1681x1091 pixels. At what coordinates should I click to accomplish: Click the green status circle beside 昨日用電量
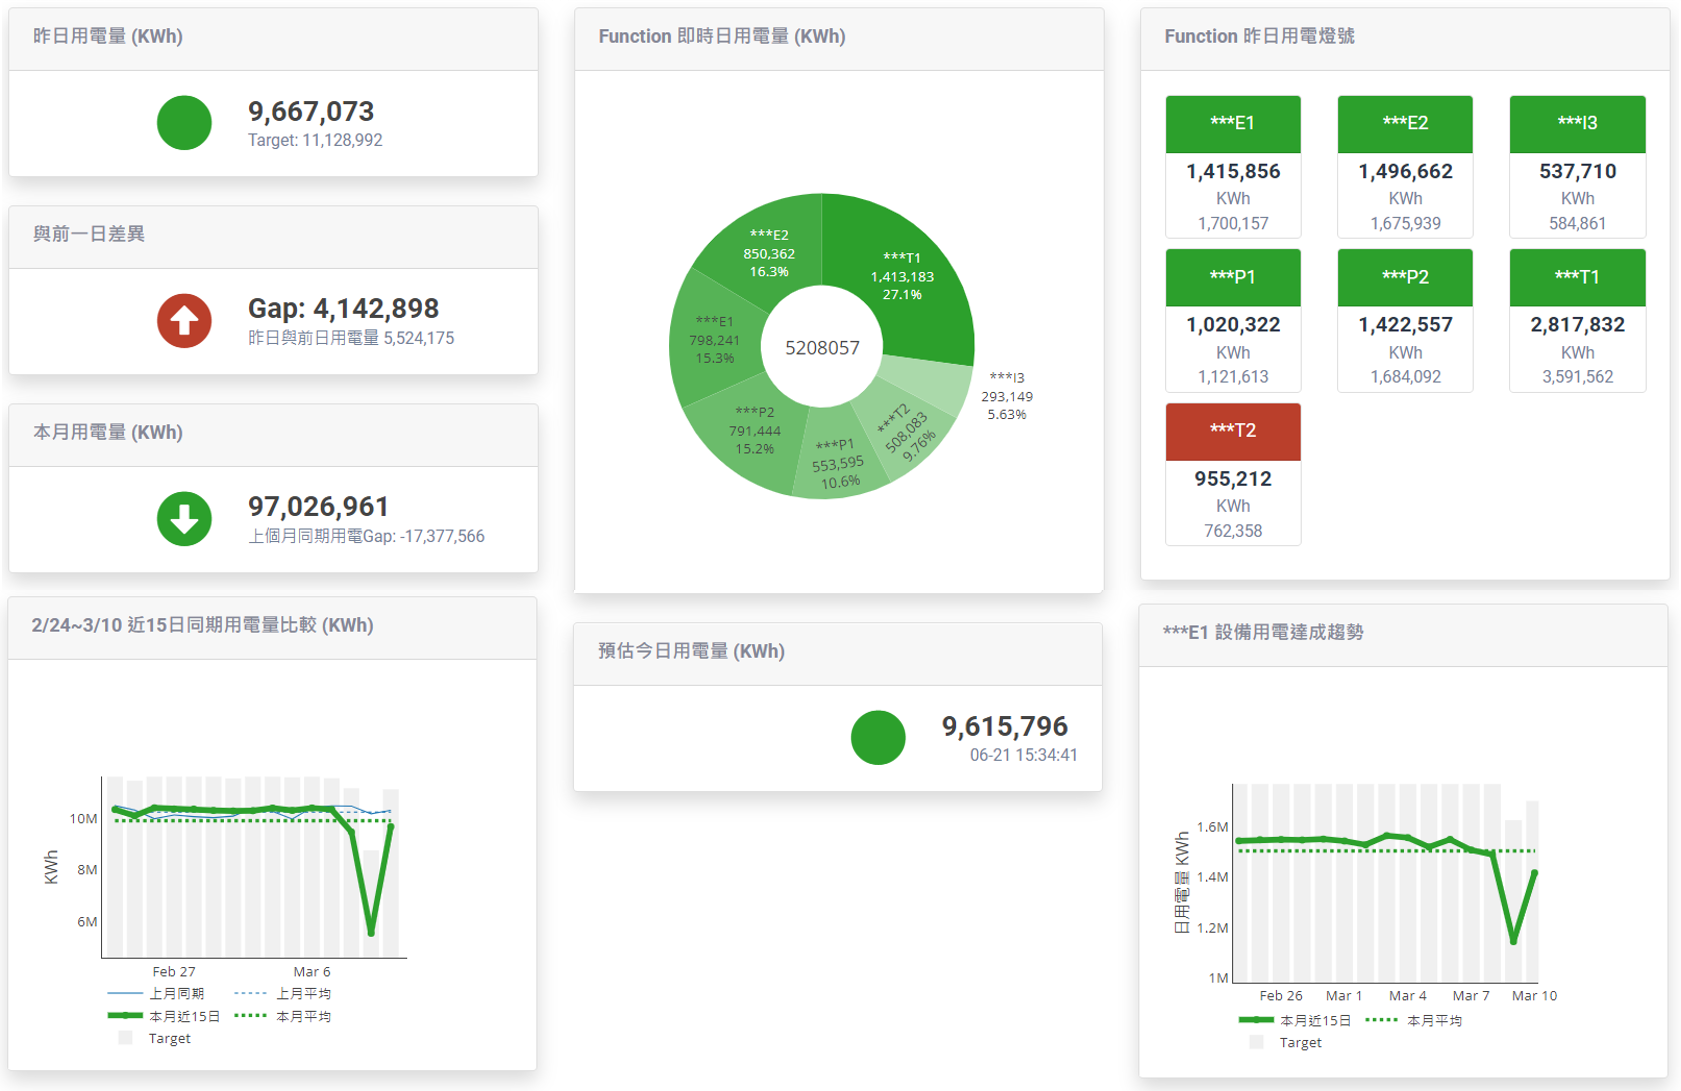pos(184,122)
